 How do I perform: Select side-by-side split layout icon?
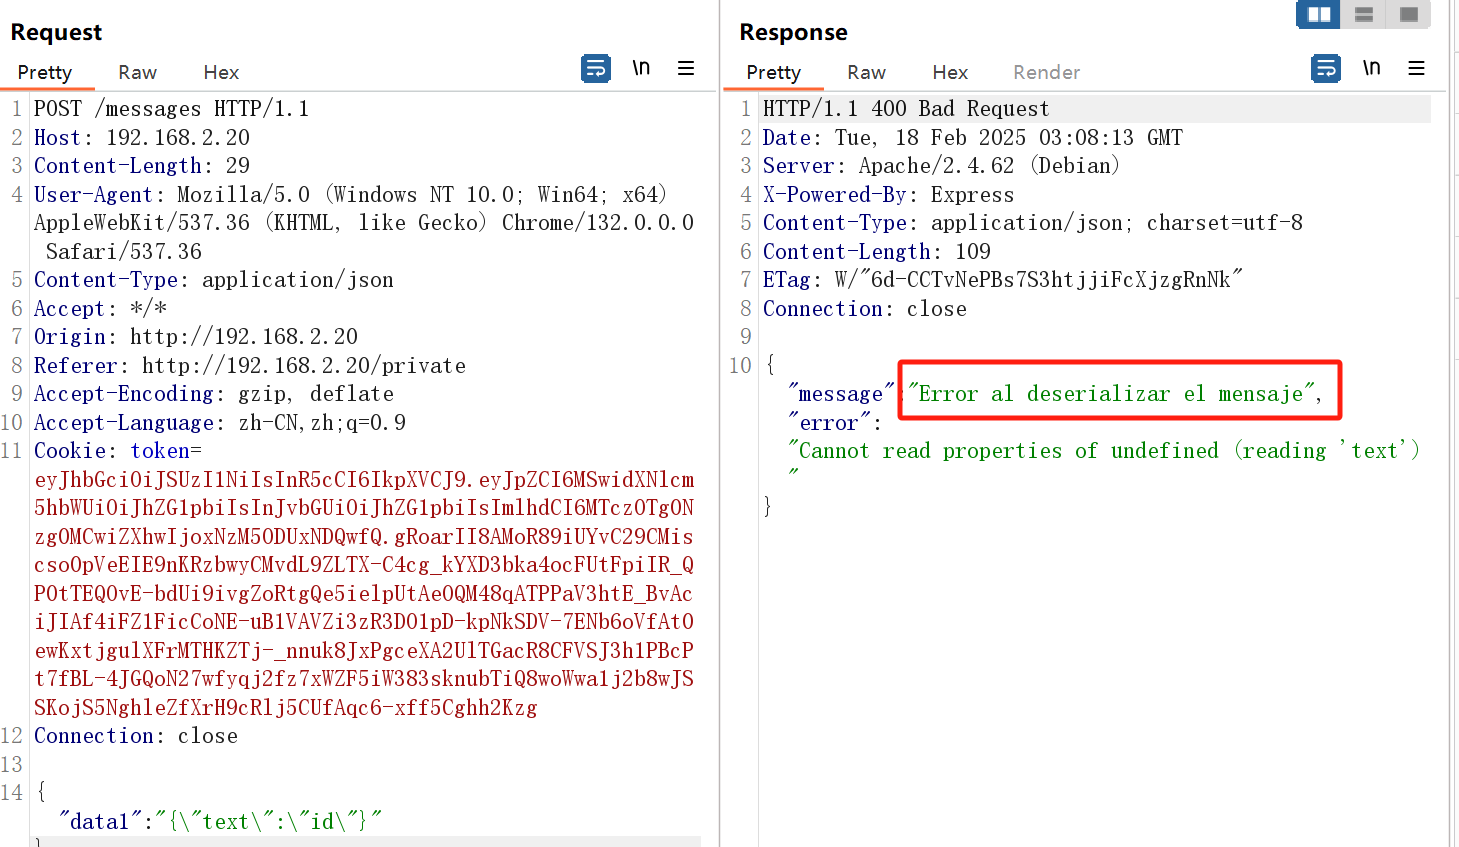pyautogui.click(x=1319, y=15)
